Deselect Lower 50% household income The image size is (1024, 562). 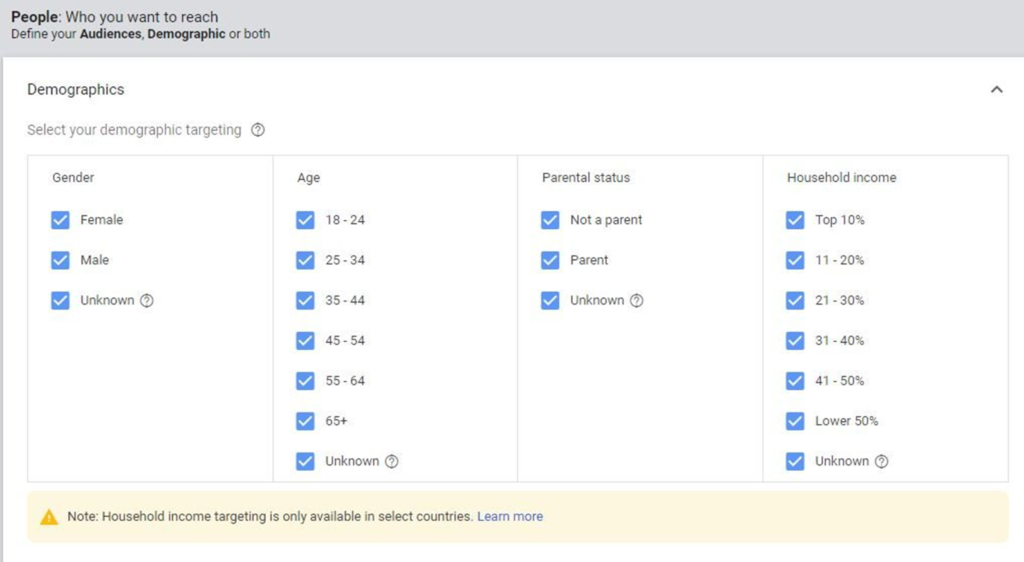pyautogui.click(x=795, y=421)
